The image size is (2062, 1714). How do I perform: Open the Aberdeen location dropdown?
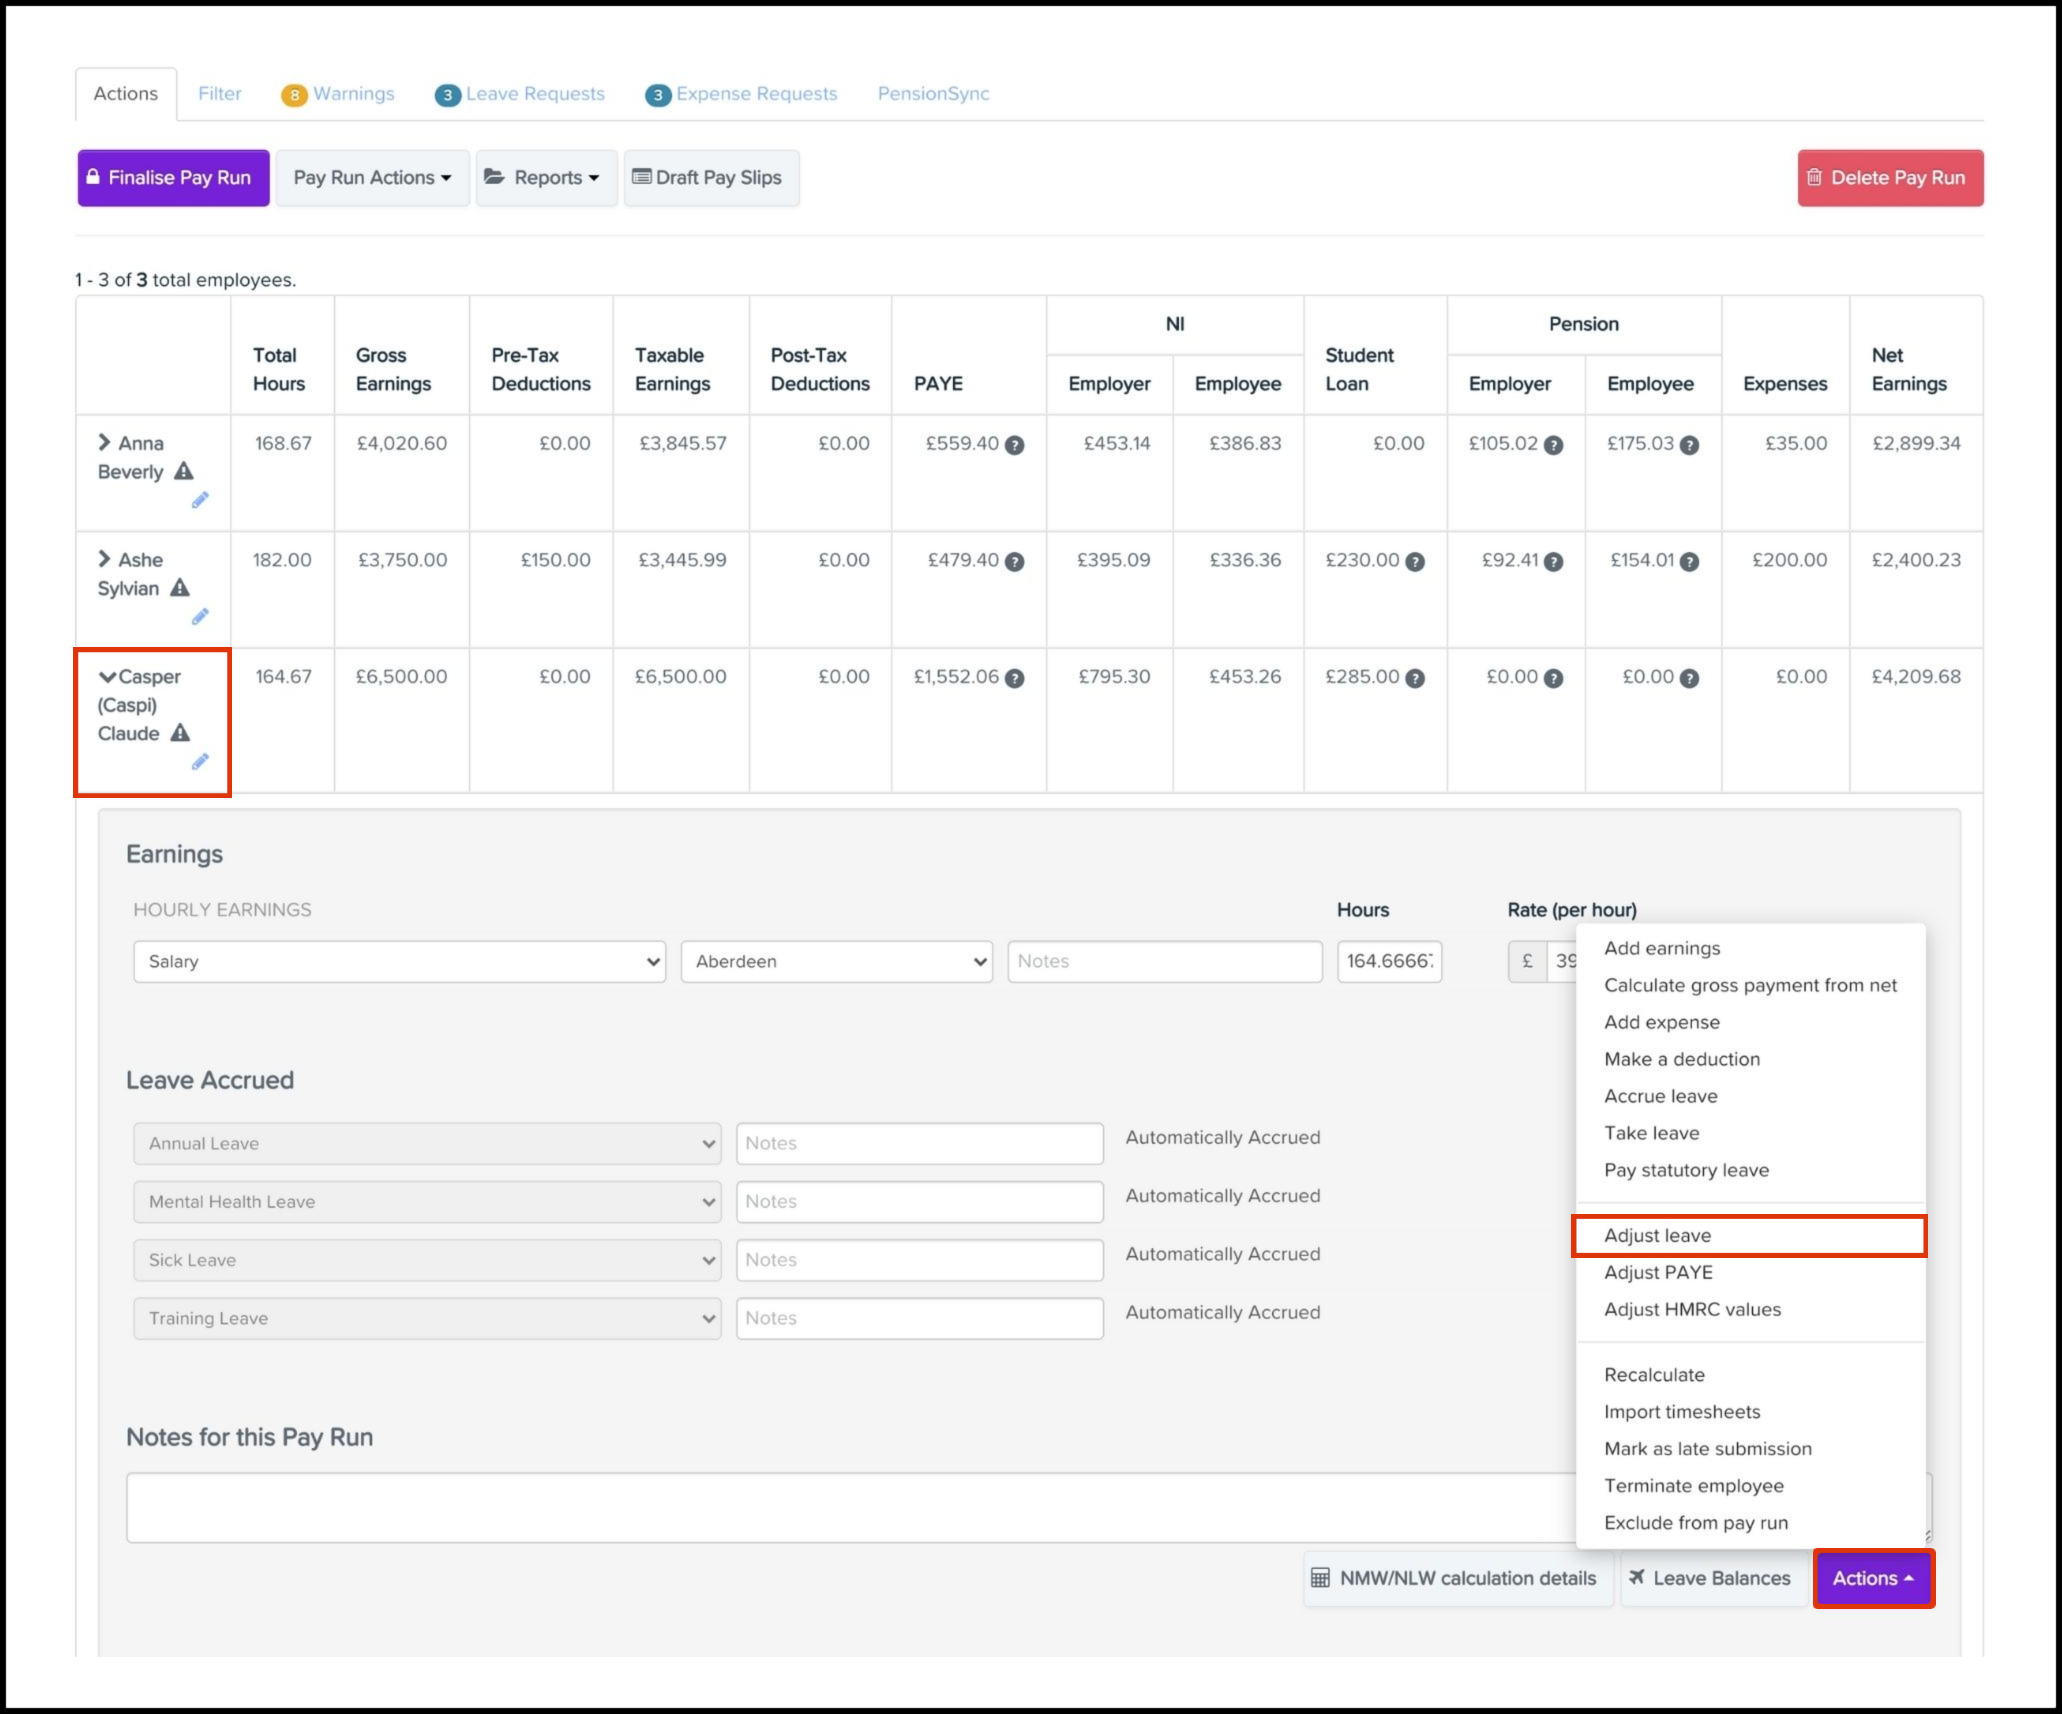pos(836,961)
